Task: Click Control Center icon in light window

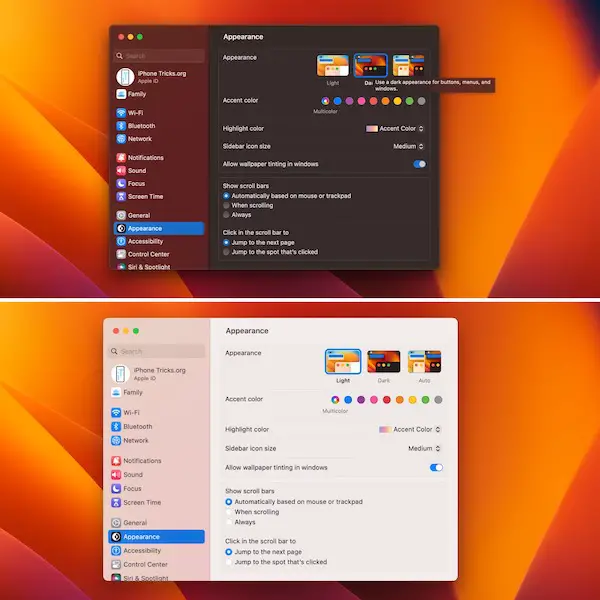Action: tap(116, 564)
